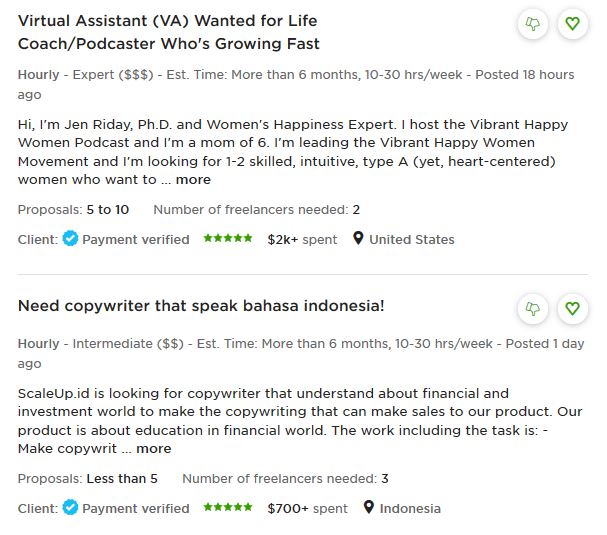
Task: Save the copywriter job with heart icon
Action: click(572, 309)
